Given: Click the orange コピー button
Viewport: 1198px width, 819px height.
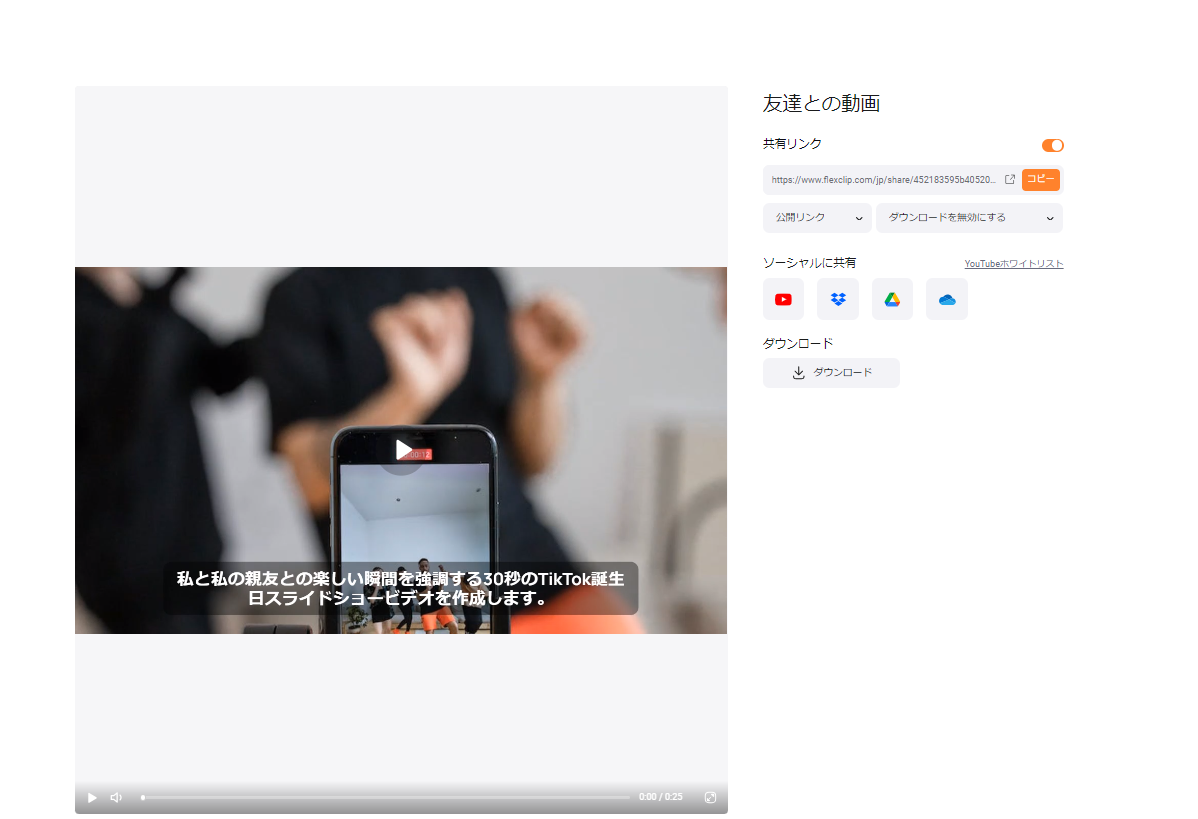Looking at the screenshot, I should (x=1040, y=180).
